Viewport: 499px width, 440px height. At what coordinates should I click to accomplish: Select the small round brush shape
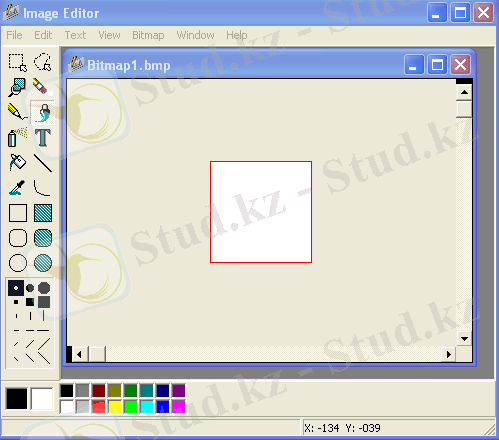tap(16, 288)
